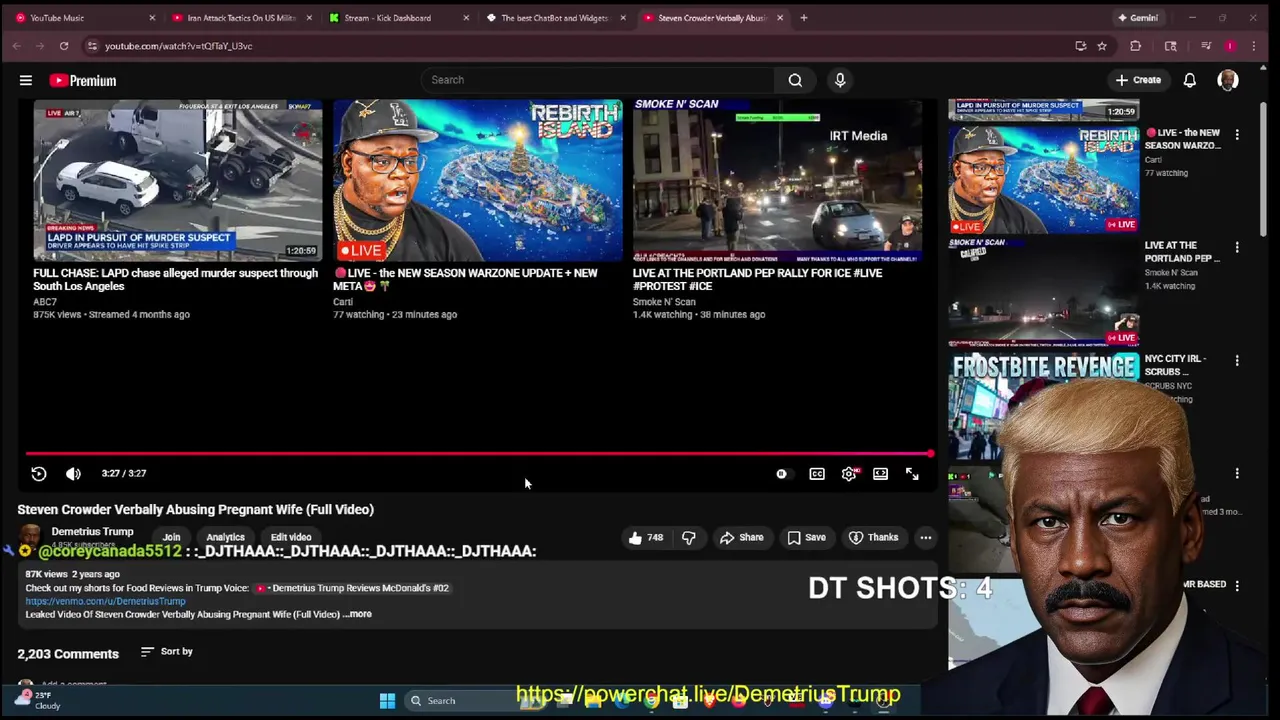Switch to Iran Attack Tactics tab

click(240, 18)
